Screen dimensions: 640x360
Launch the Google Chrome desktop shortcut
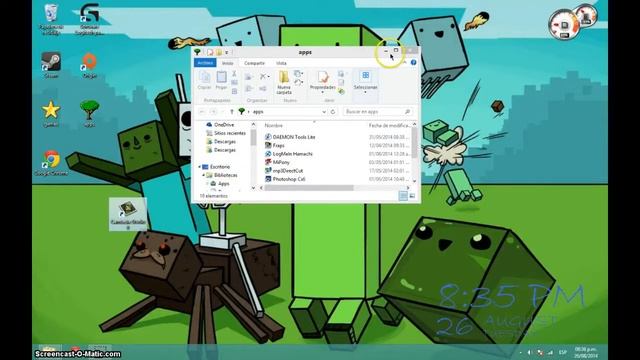[51, 162]
